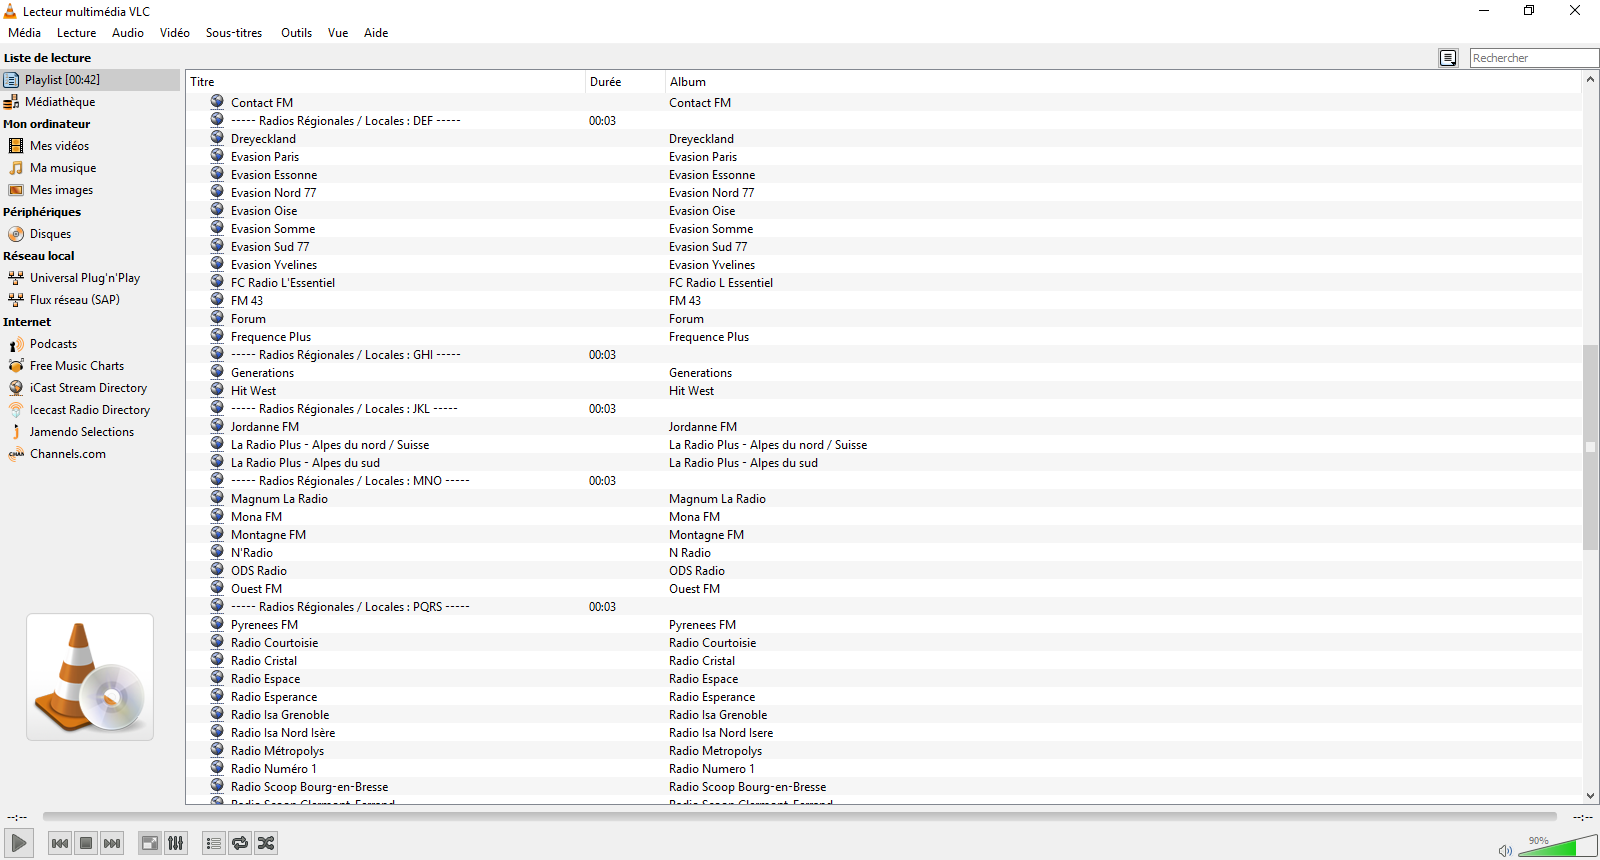1600x860 pixels.
Task: Open the Audio menu
Action: (128, 33)
